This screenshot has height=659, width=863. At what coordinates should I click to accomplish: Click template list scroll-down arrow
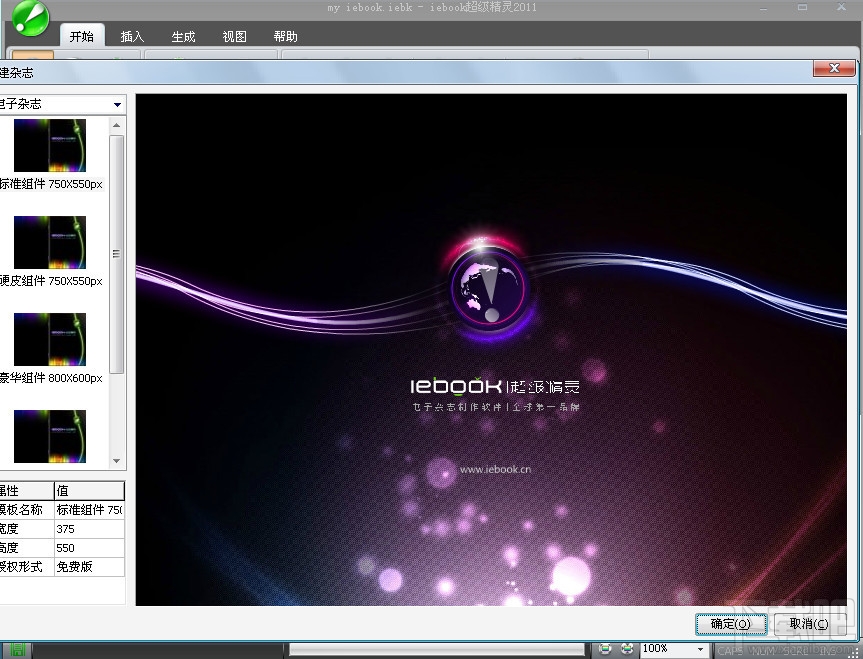pos(117,461)
